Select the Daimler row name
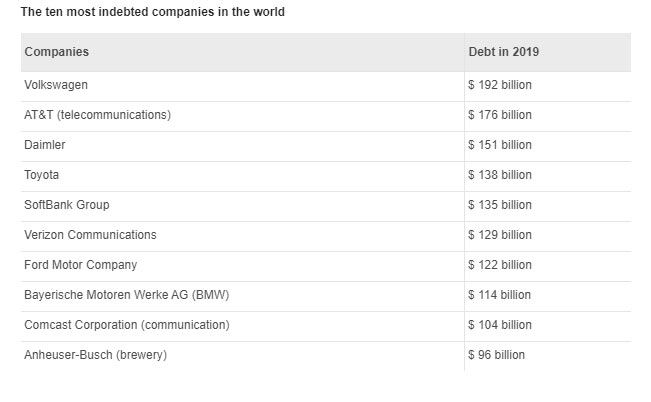Viewport: 651px width, 402px height. pyautogui.click(x=45, y=145)
